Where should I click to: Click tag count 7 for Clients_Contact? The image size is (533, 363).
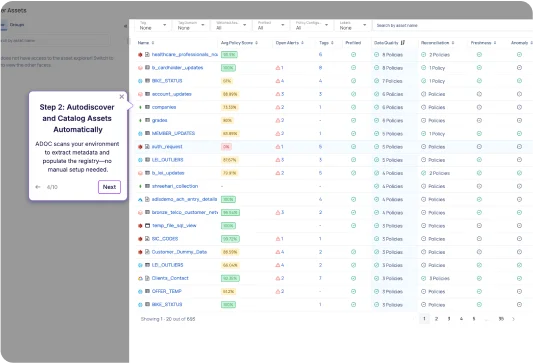(x=320, y=278)
